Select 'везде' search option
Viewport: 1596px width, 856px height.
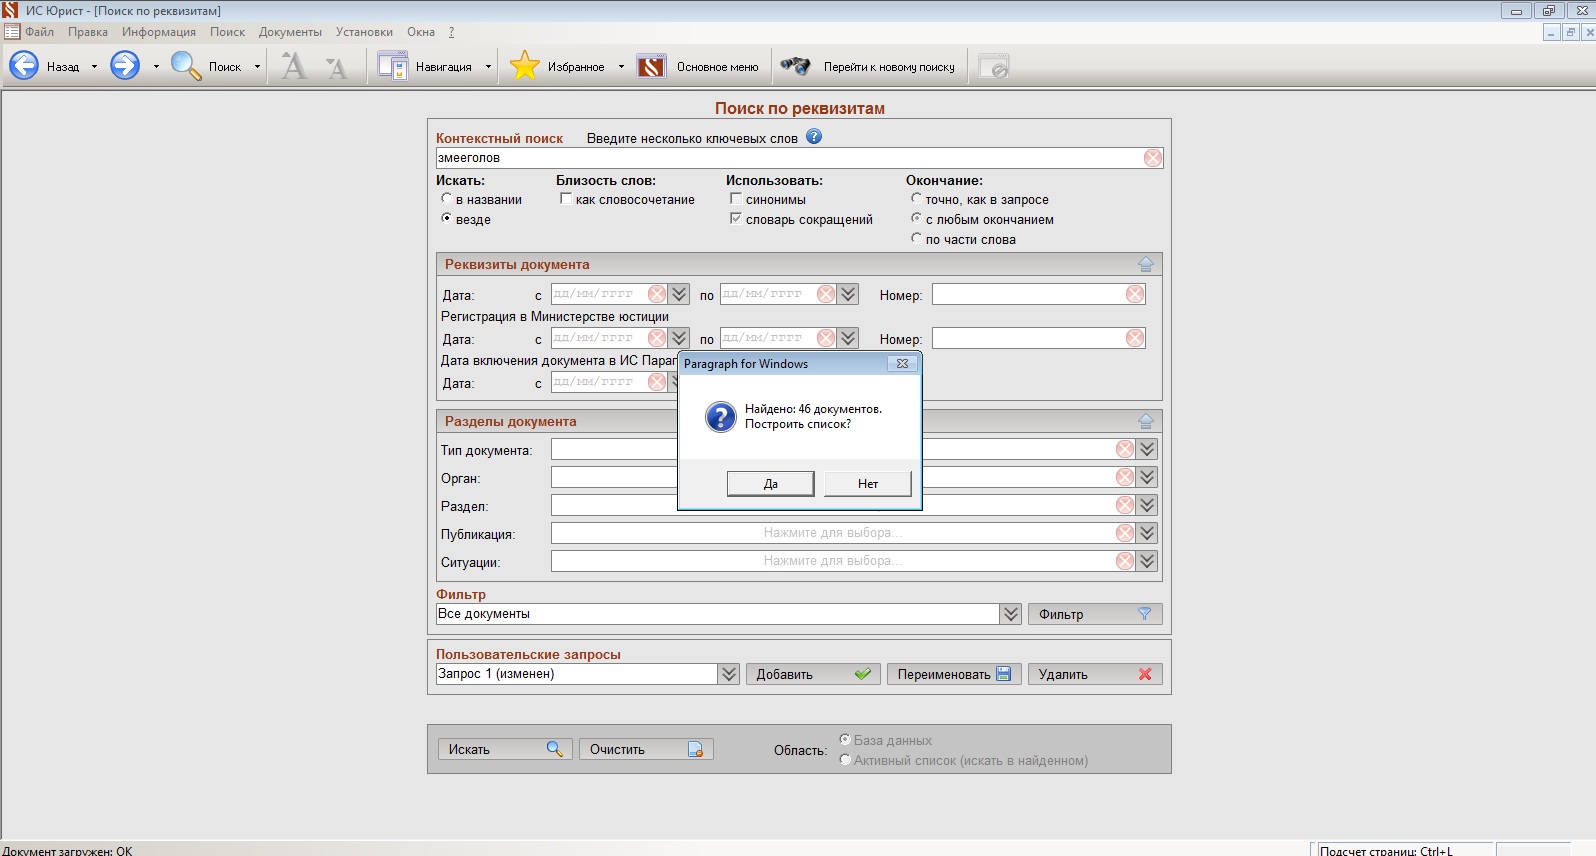pos(446,218)
